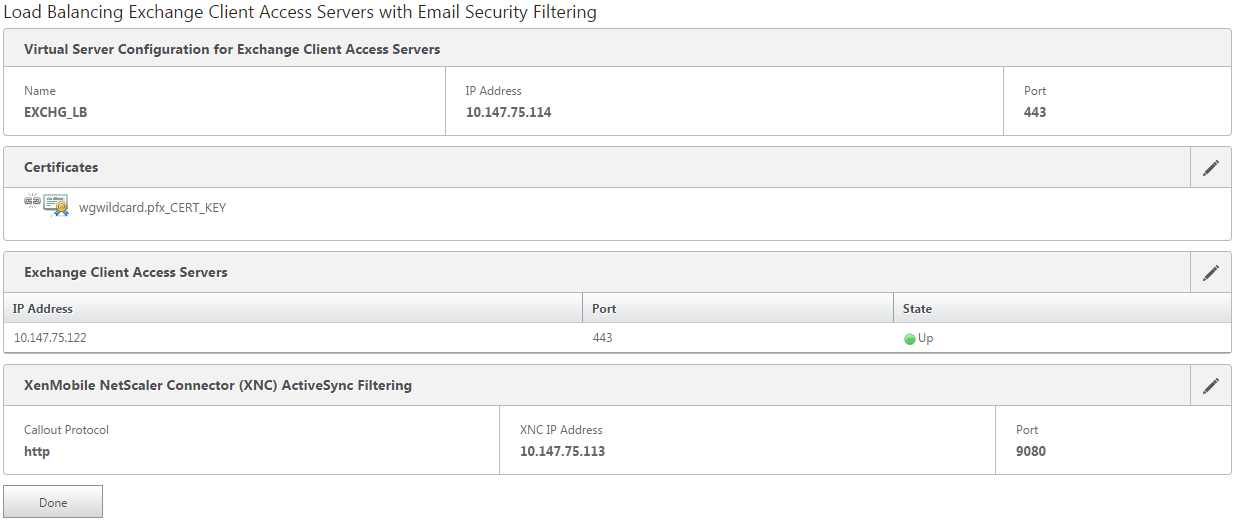The image size is (1234, 521).
Task: Click the virtual server IP 10.147.75.114
Action: (508, 112)
